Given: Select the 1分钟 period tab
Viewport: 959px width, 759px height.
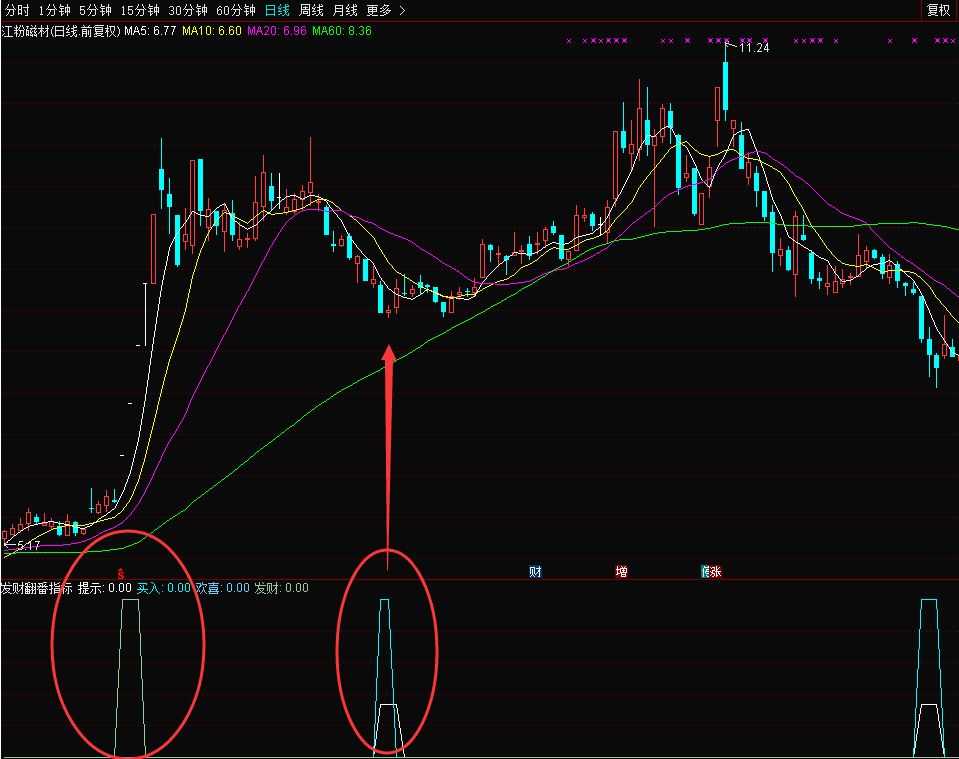Looking at the screenshot, I should (55, 10).
